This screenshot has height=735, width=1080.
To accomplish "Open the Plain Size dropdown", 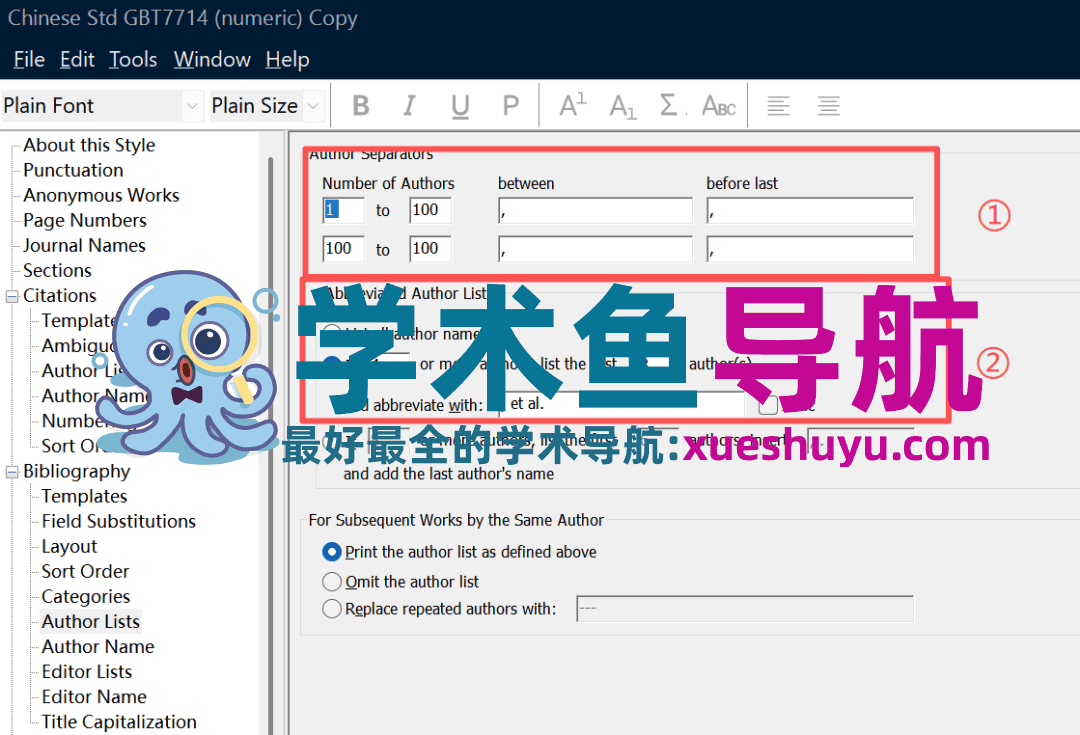I will [x=311, y=105].
